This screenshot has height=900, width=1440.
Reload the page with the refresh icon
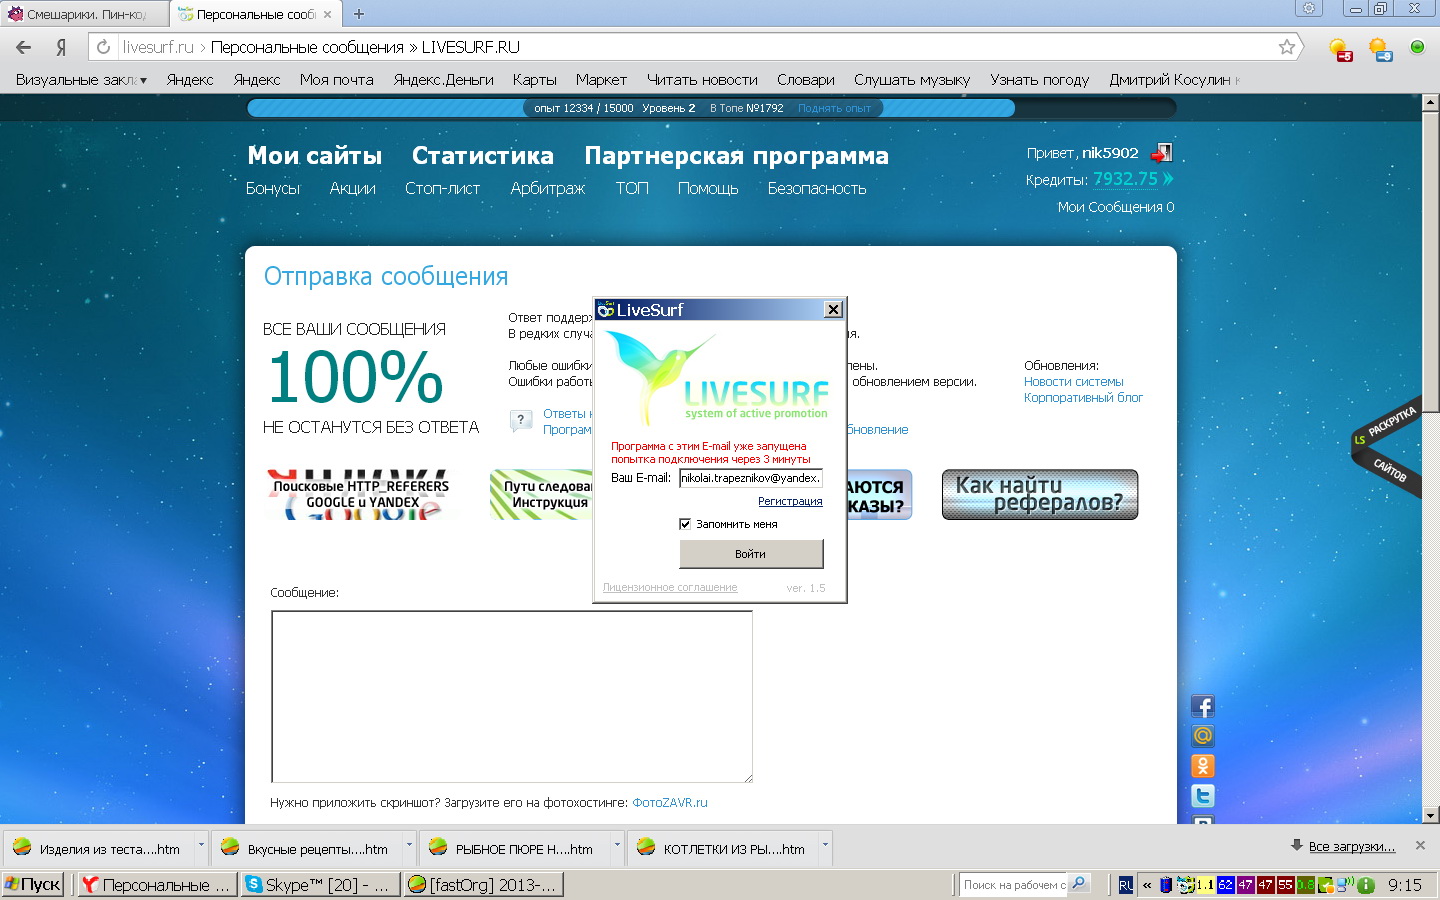[103, 47]
